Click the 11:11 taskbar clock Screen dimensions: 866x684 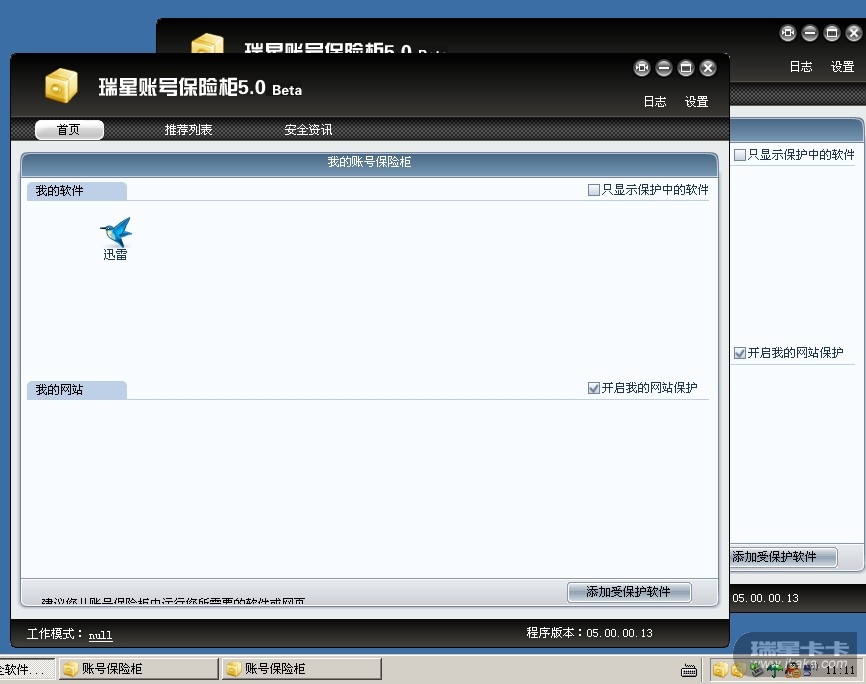pyautogui.click(x=839, y=670)
